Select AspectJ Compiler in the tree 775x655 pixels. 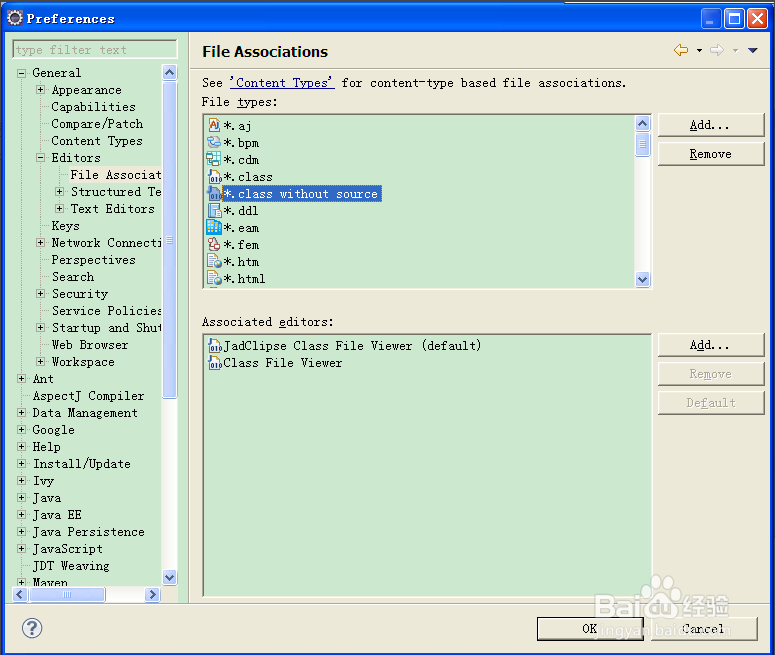88,395
